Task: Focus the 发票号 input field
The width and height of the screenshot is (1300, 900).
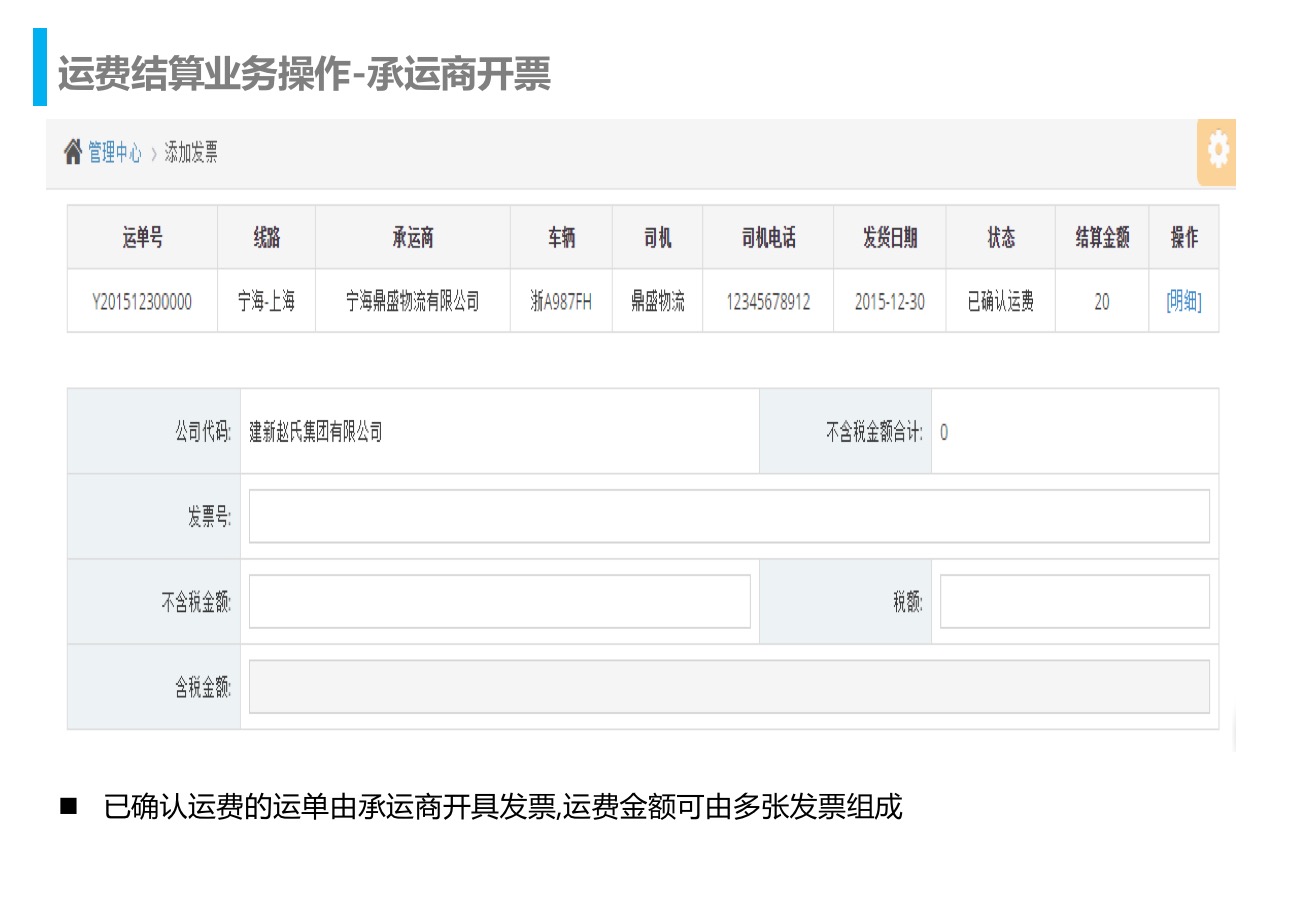Action: (x=728, y=516)
